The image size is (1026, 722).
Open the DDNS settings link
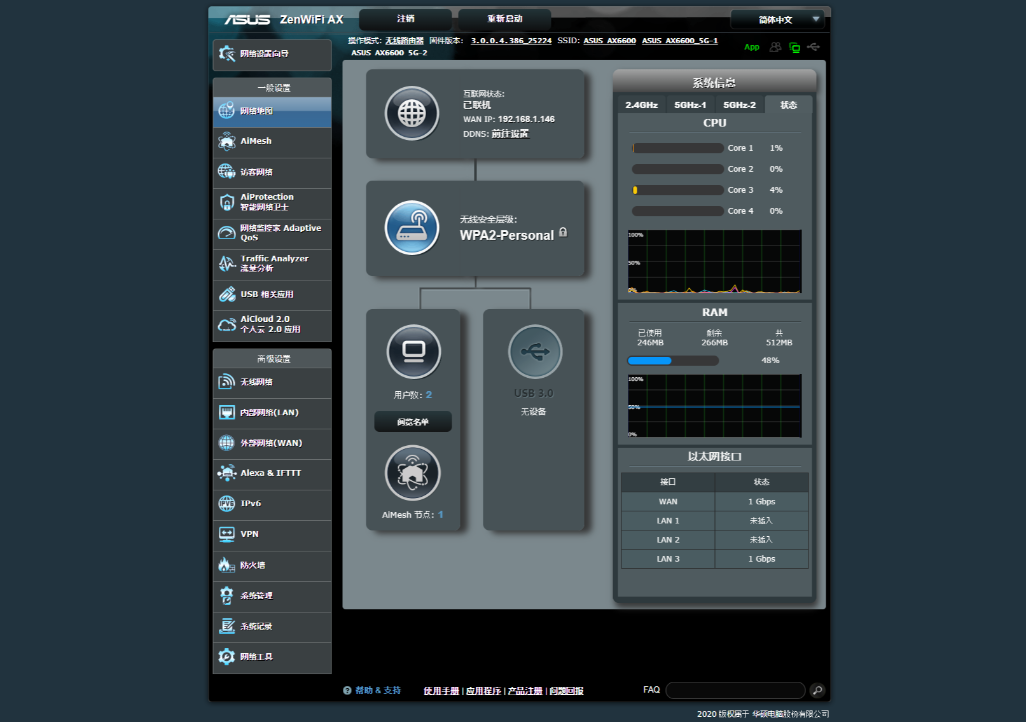pyautogui.click(x=510, y=134)
